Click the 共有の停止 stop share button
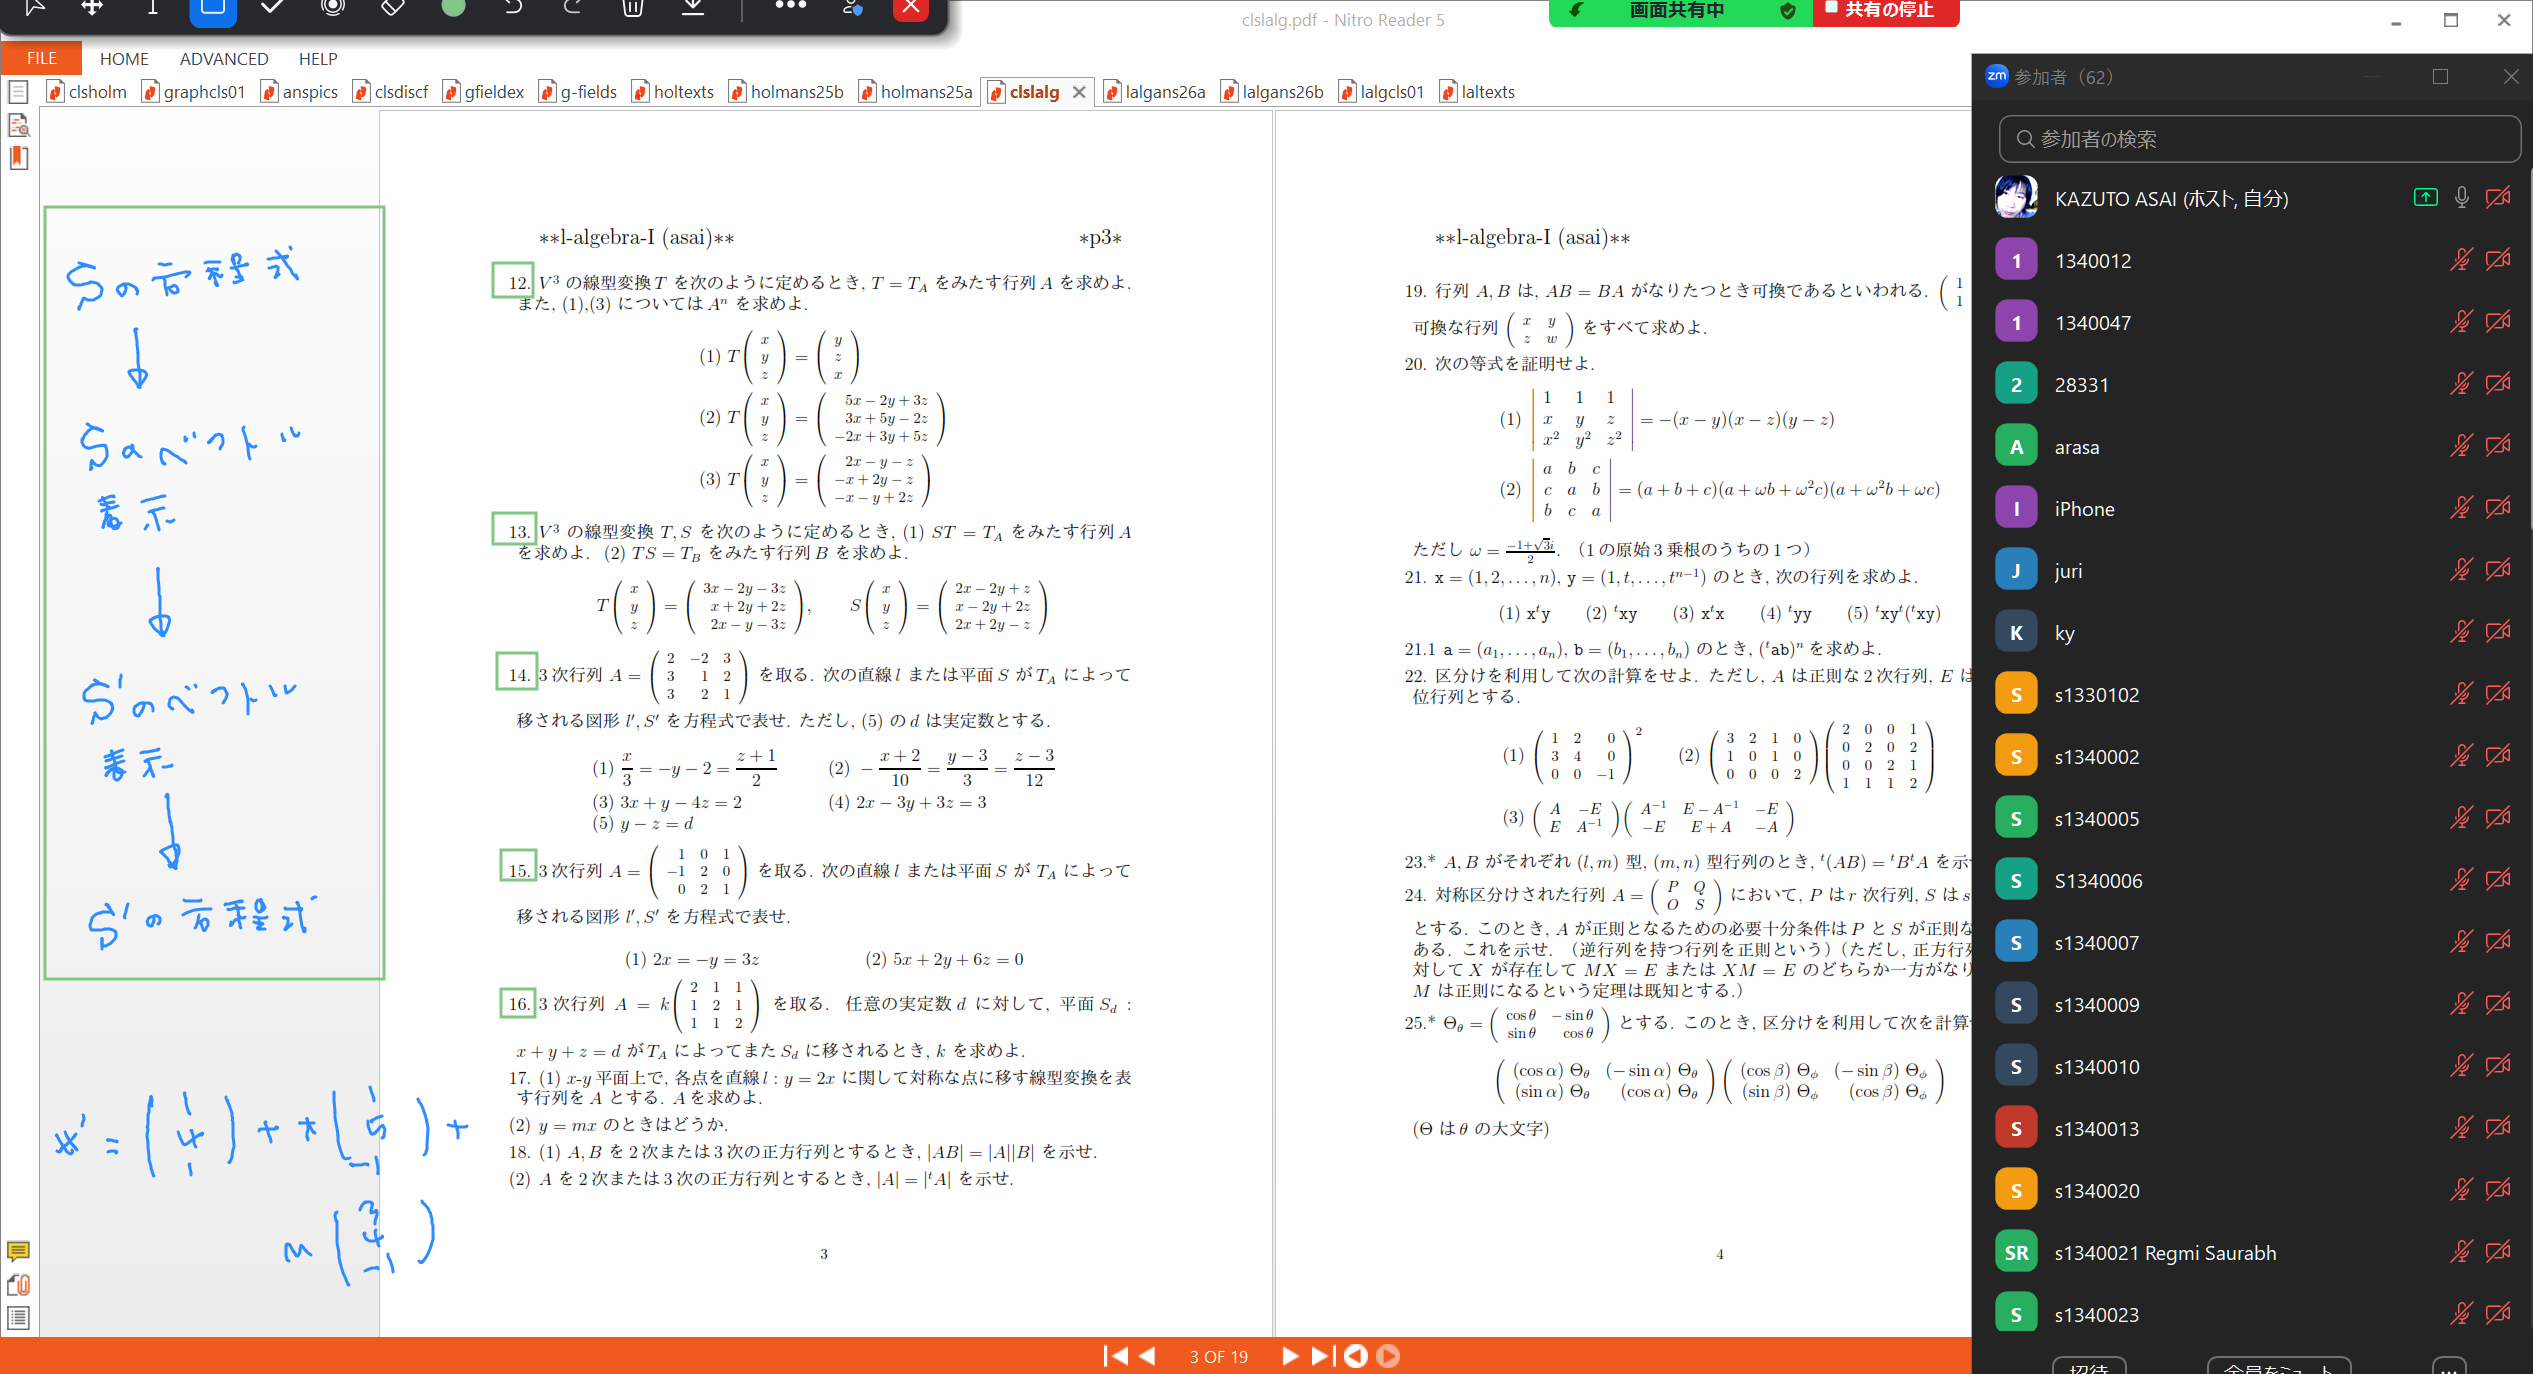The width and height of the screenshot is (2533, 1374). click(x=1886, y=11)
